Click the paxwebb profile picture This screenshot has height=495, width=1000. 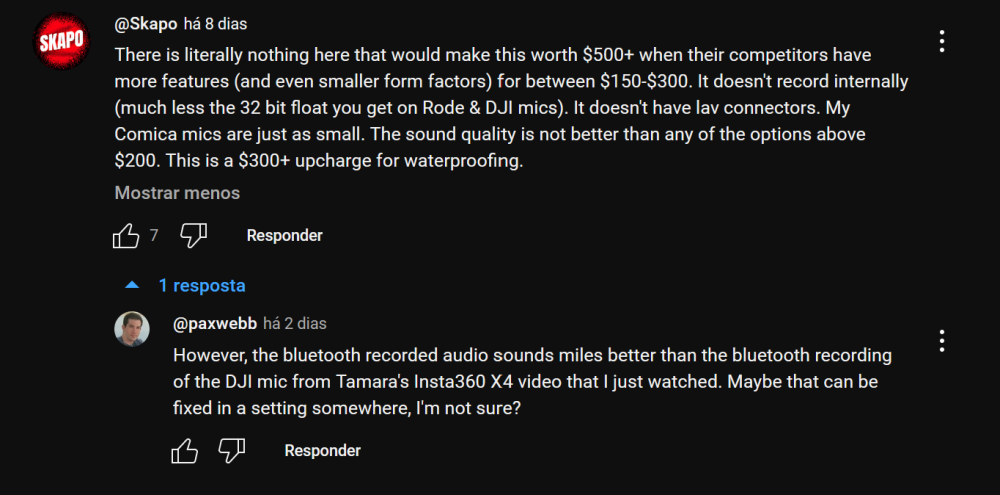tap(132, 329)
